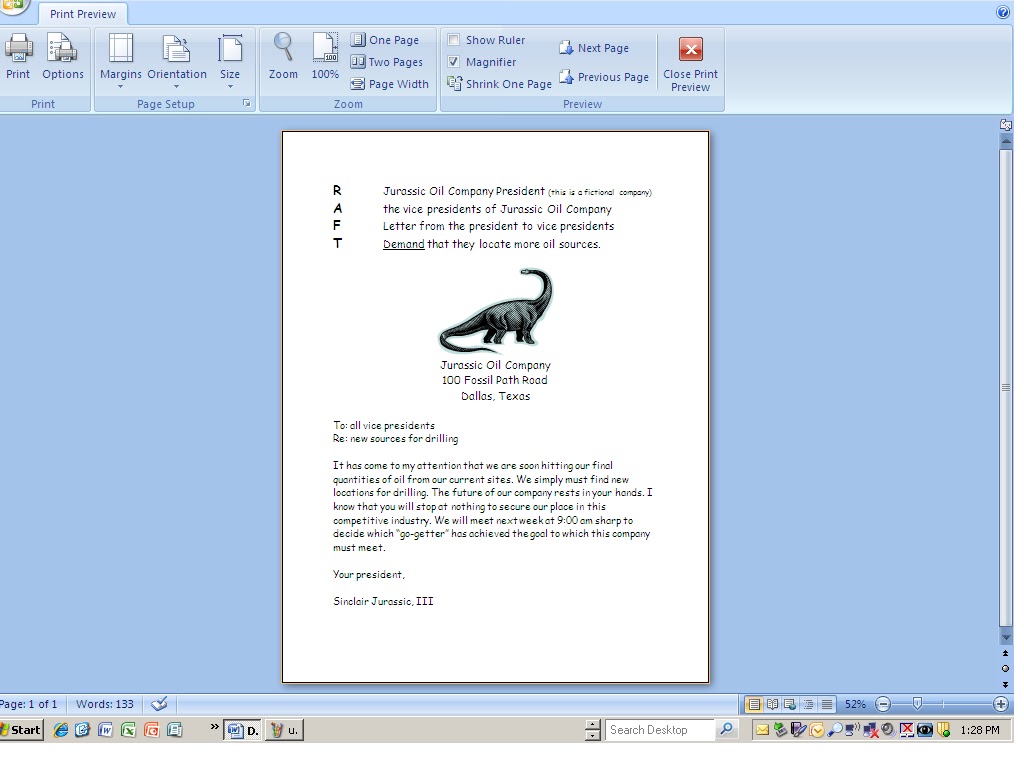Click the envelope mail tray icon
1024x768 pixels.
(x=762, y=730)
